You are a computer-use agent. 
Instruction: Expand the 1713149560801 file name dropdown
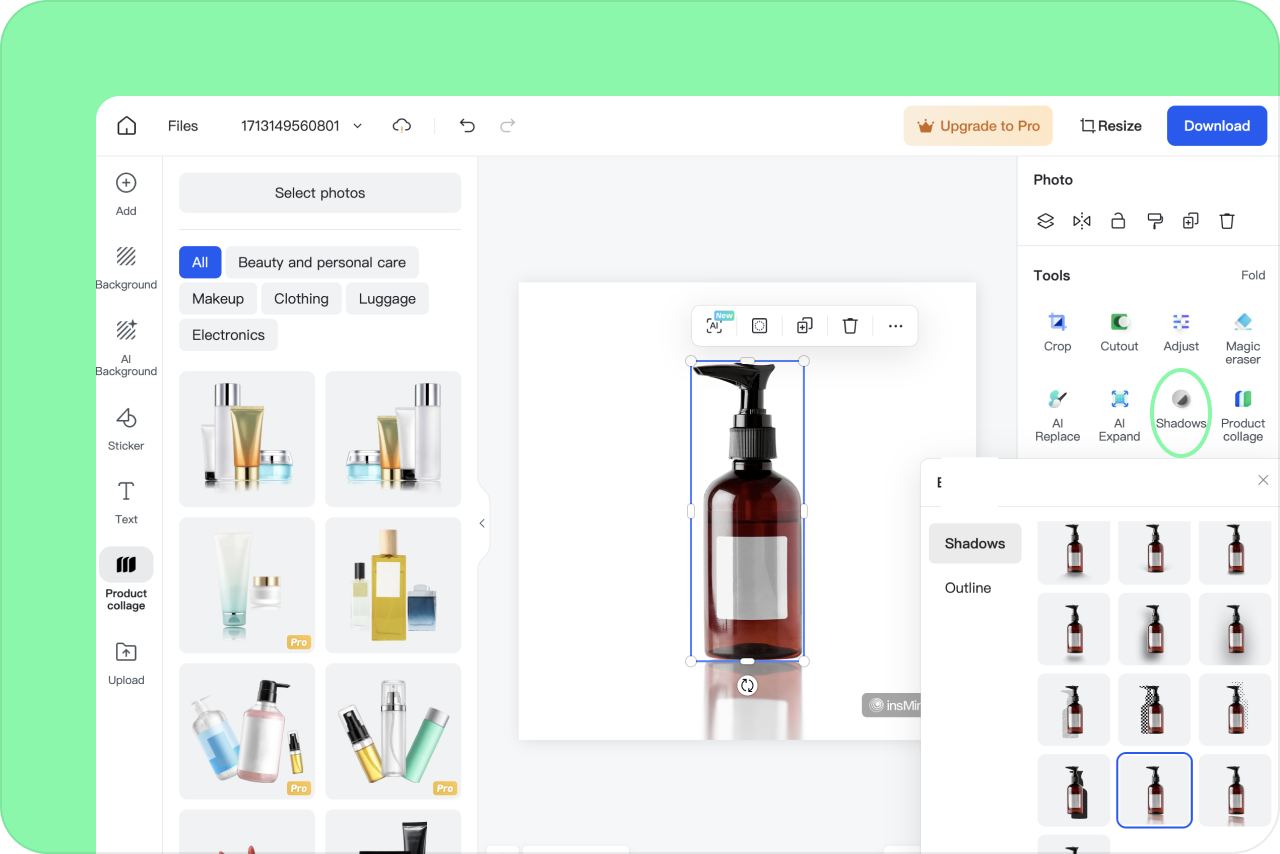358,126
